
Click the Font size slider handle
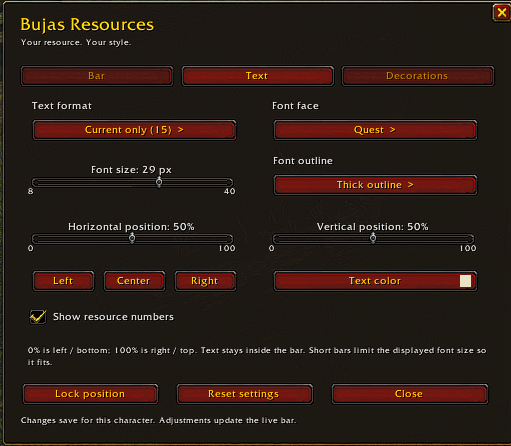click(x=159, y=182)
